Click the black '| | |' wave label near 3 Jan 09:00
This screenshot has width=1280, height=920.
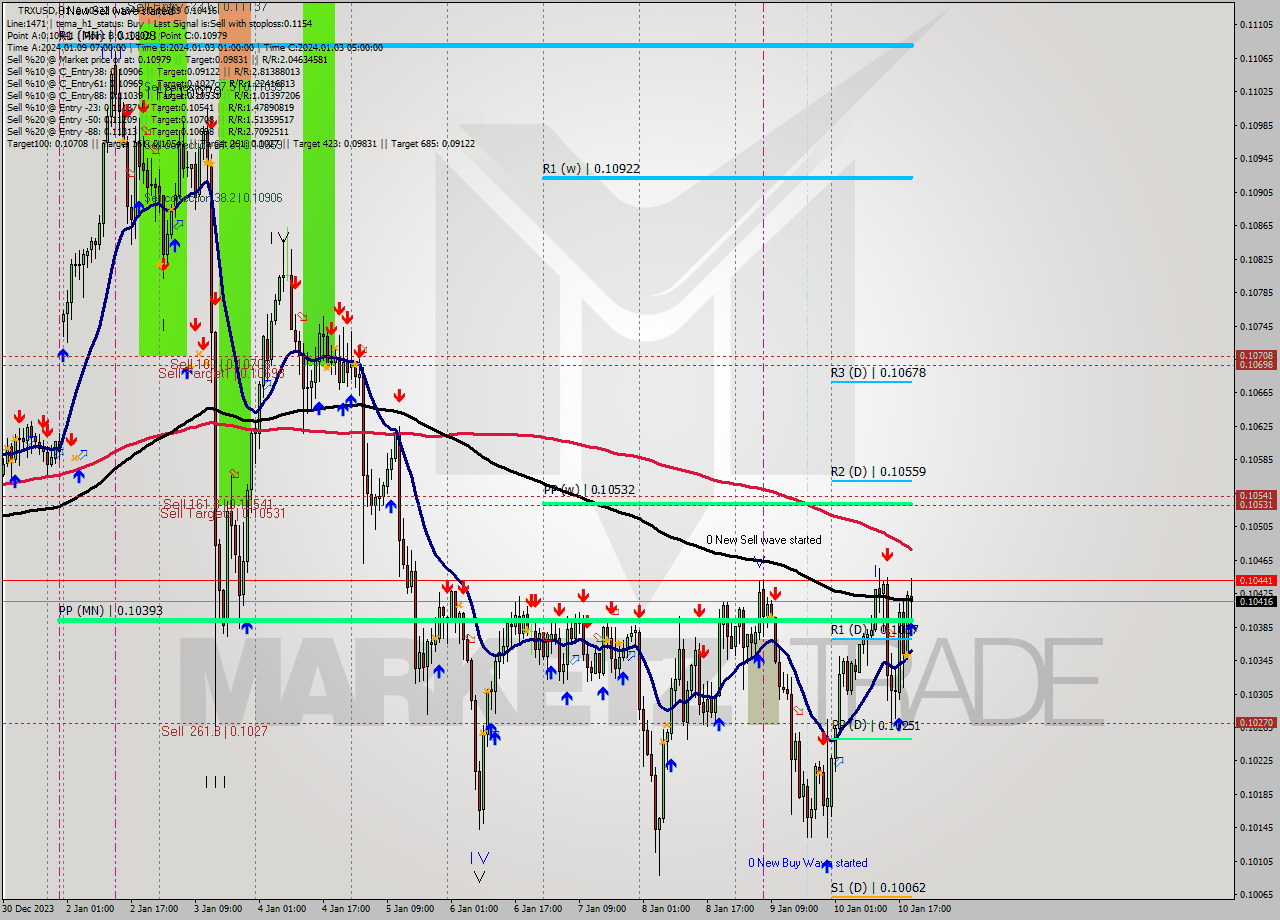coord(215,782)
